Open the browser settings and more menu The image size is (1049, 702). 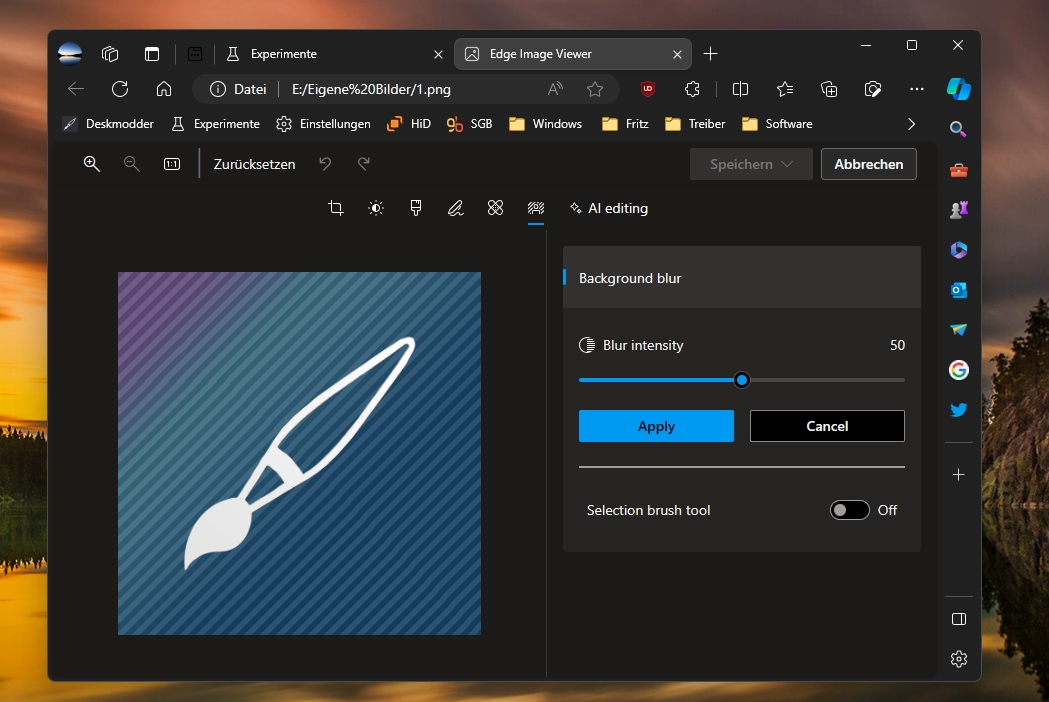917,89
